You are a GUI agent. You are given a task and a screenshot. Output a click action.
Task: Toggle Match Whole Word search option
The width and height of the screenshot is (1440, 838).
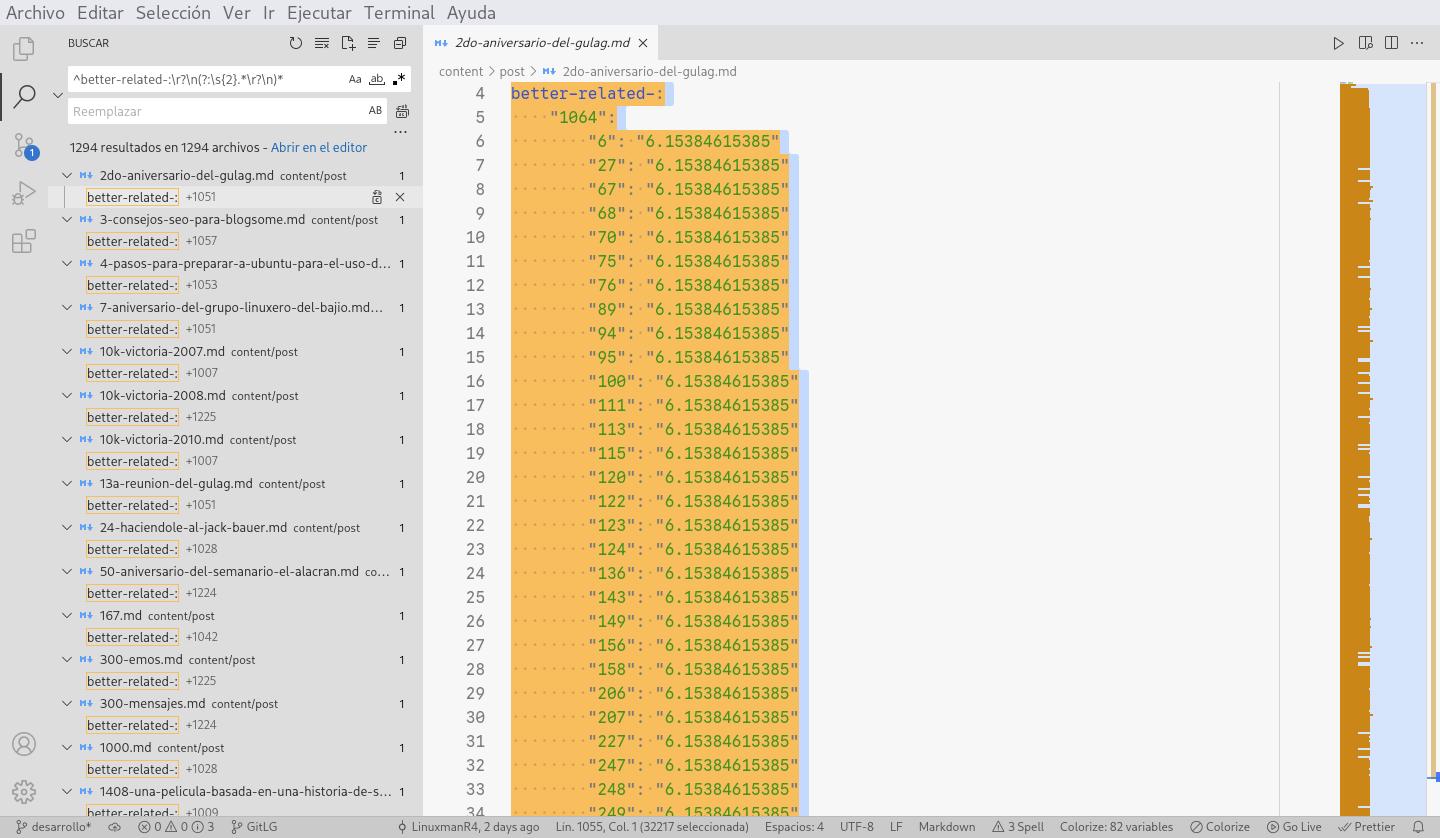coord(377,79)
